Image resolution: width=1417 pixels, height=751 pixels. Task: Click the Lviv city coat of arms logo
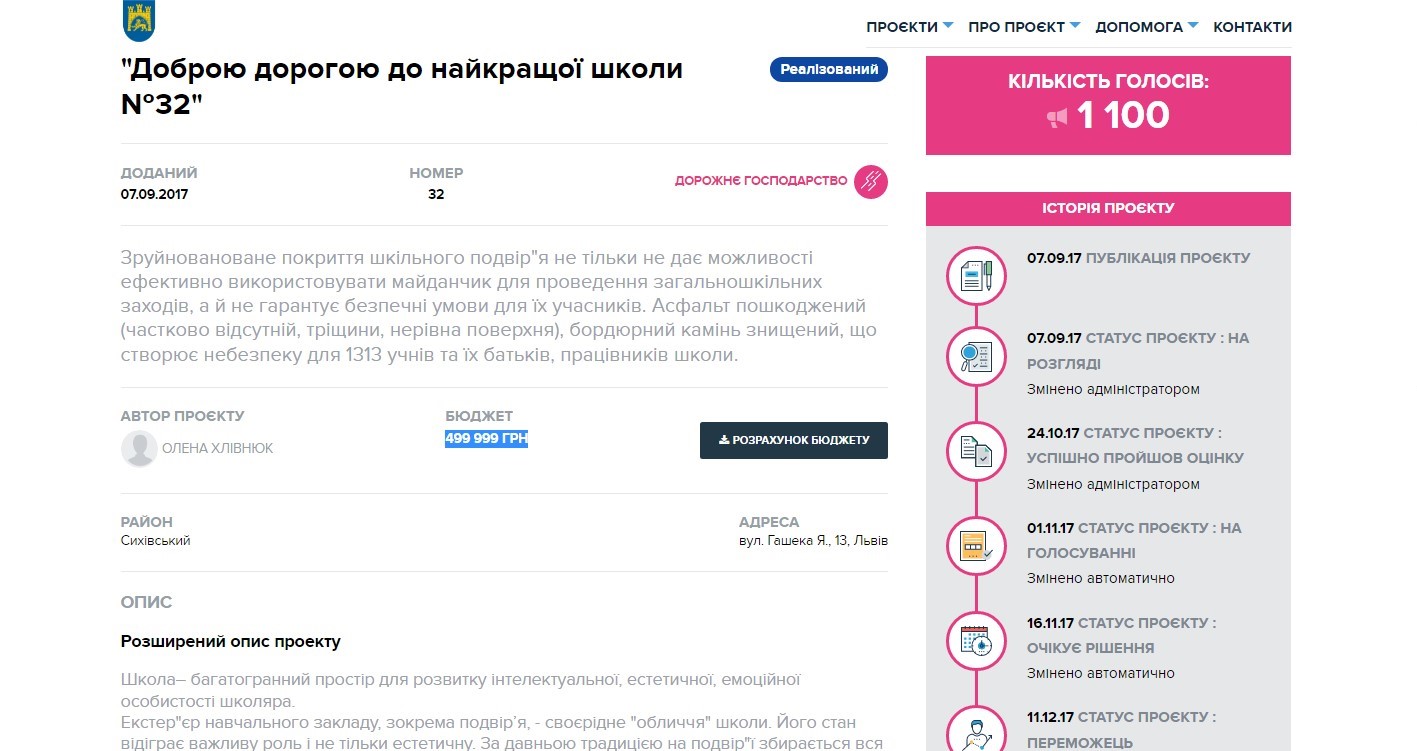pos(139,21)
